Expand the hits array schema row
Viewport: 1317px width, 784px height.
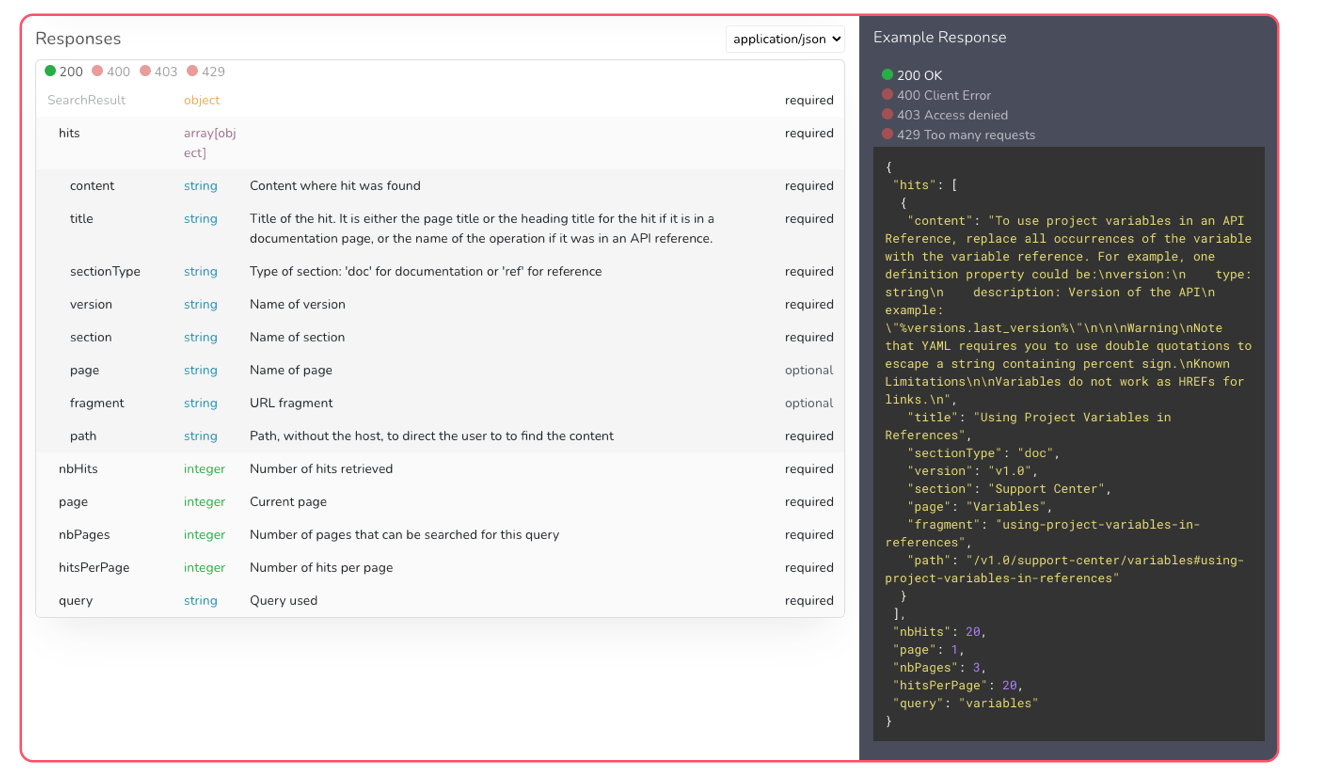point(68,133)
